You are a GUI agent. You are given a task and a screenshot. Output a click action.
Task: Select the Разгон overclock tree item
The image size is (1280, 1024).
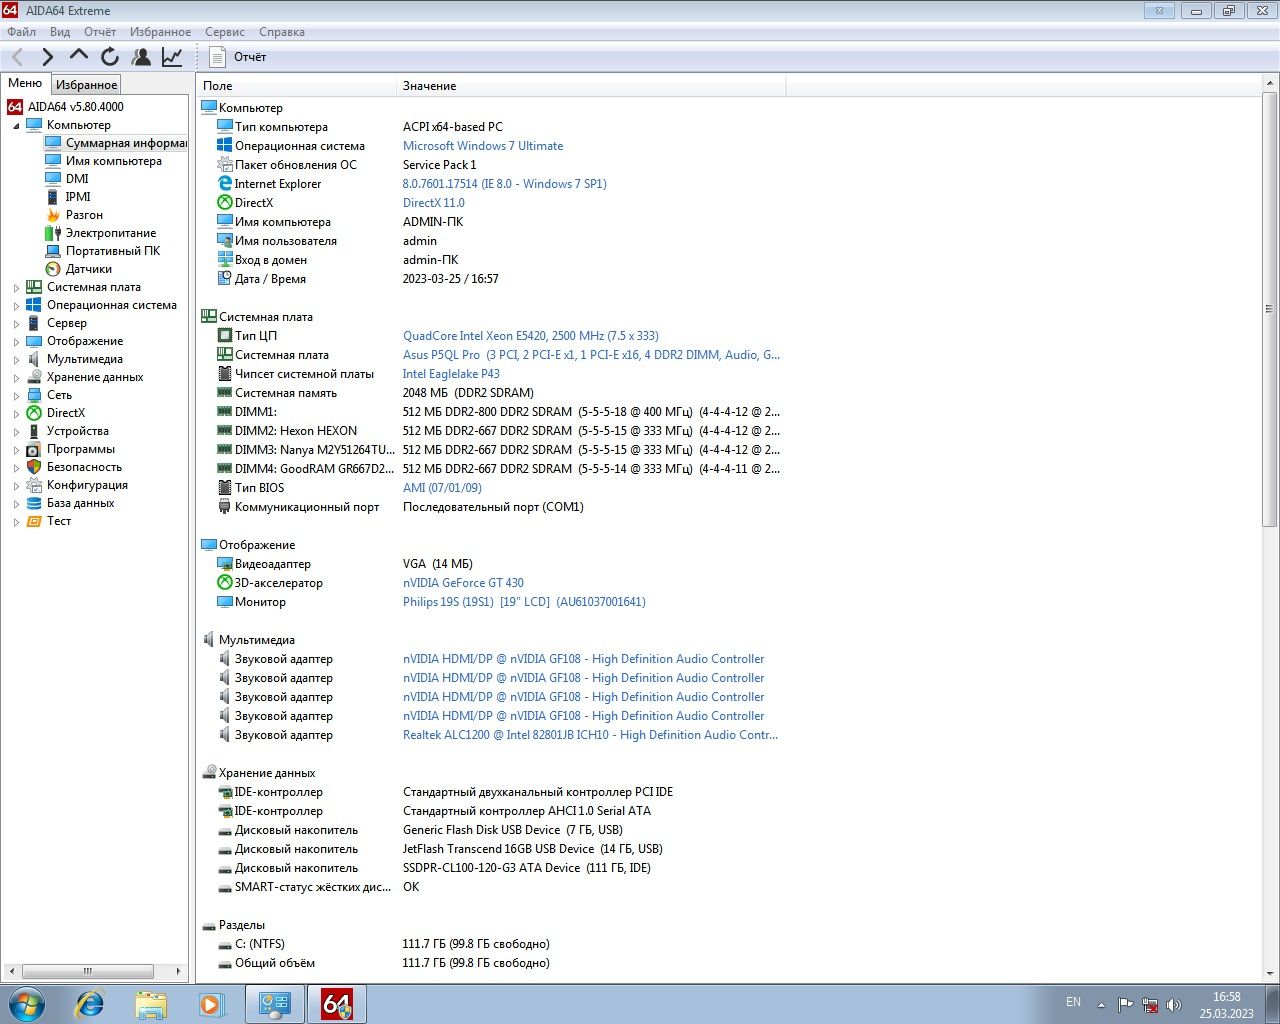(x=84, y=215)
